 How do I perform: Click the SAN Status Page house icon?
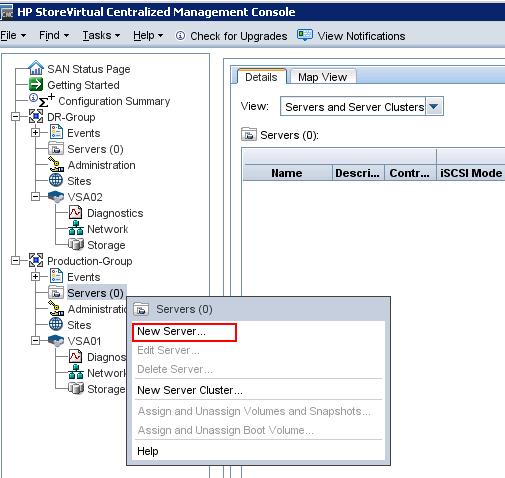36,68
